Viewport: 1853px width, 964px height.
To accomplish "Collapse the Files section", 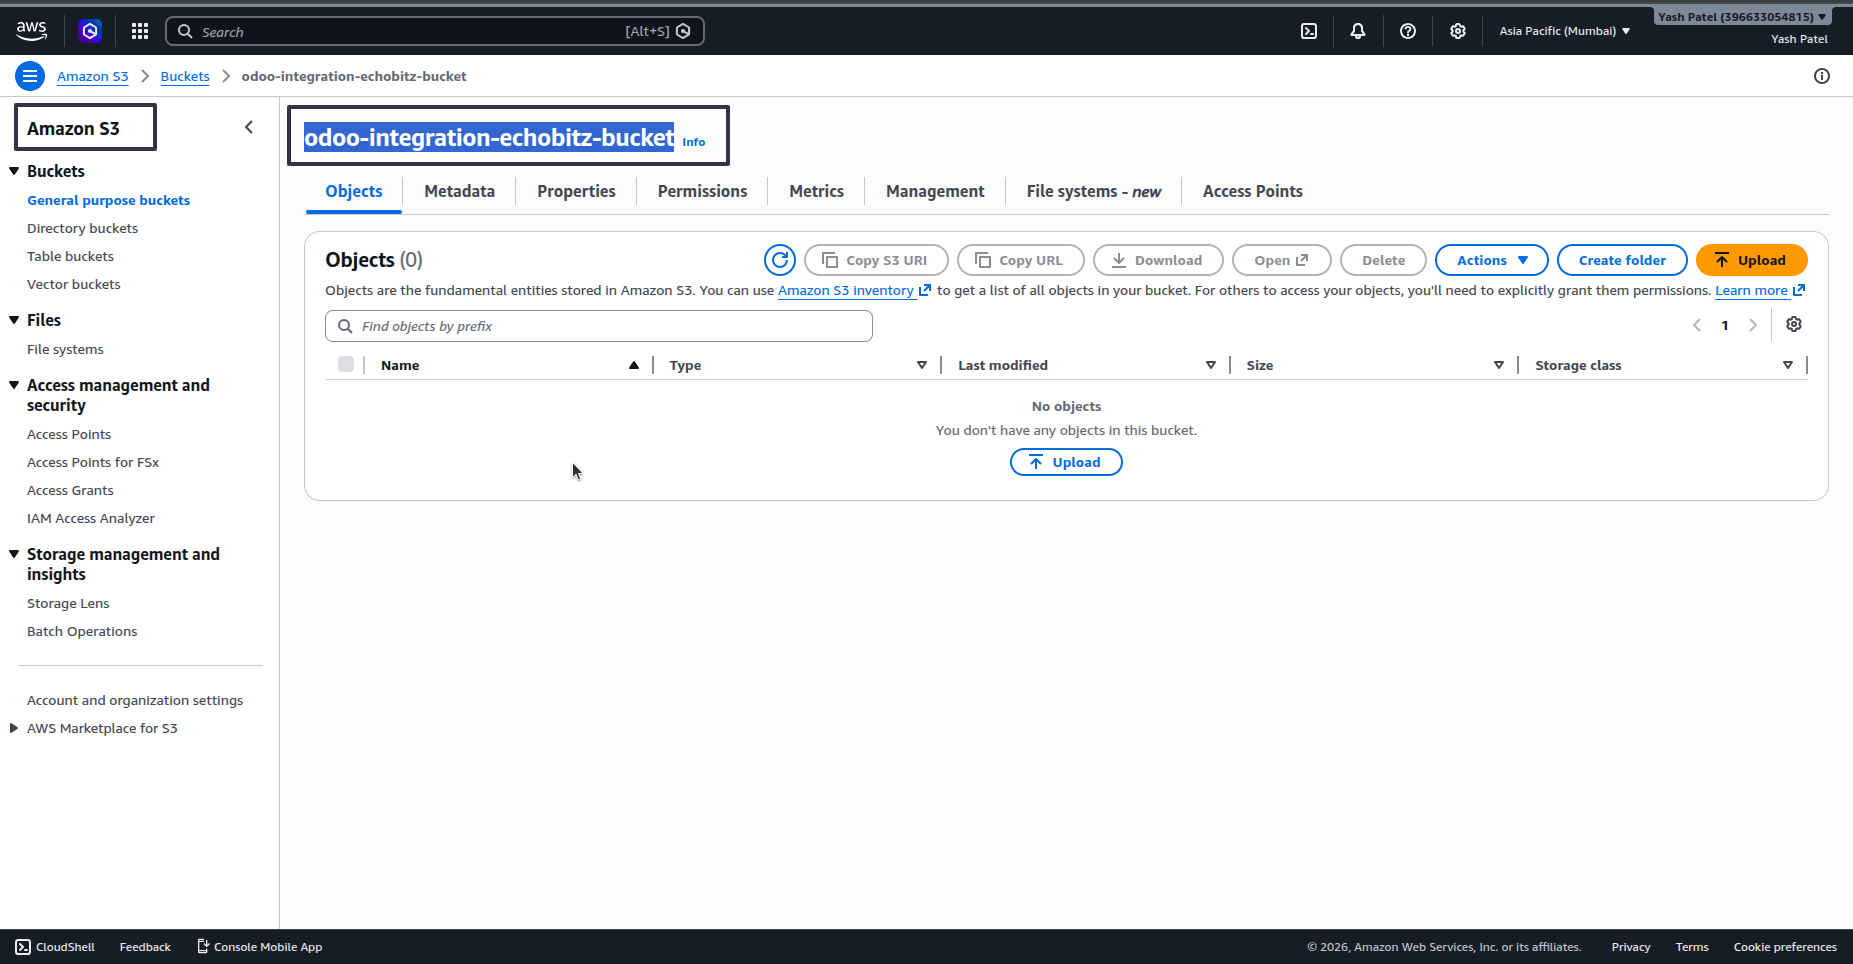I will click(x=14, y=320).
